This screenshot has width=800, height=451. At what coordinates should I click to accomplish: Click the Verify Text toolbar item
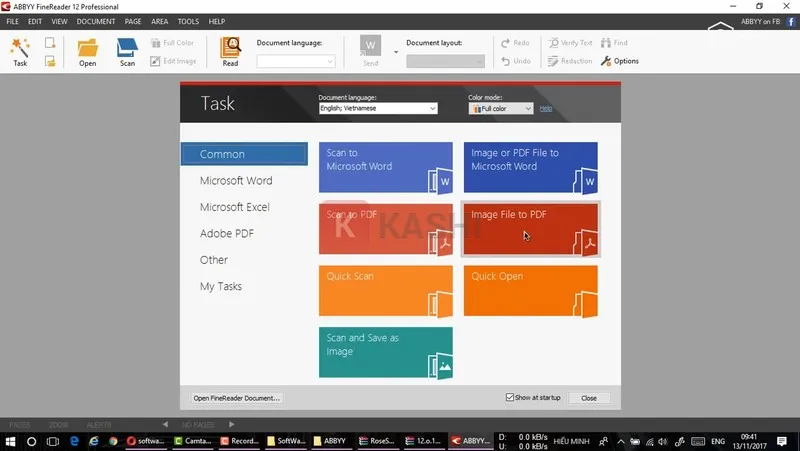tap(570, 43)
